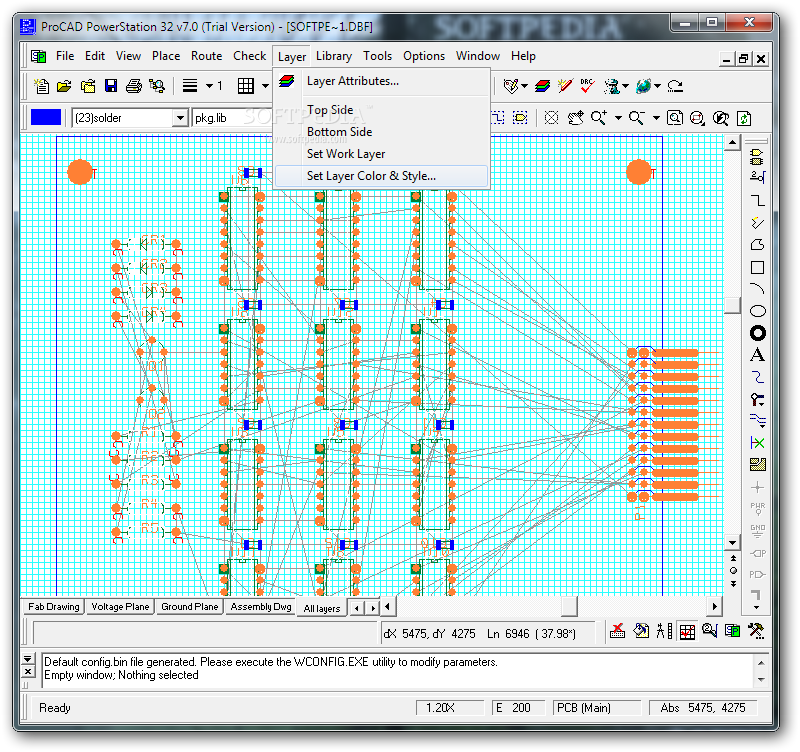Click the red grid table icon
The image size is (800, 752).
click(687, 632)
